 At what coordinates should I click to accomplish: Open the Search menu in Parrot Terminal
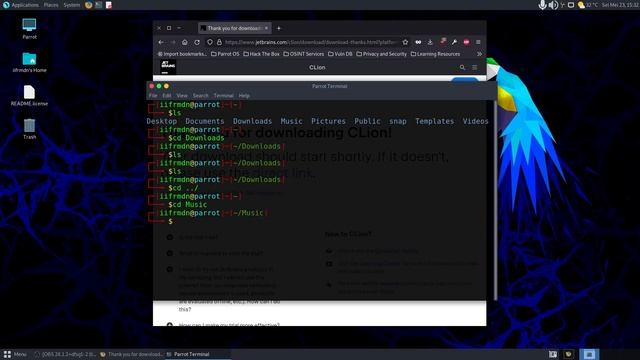200,96
